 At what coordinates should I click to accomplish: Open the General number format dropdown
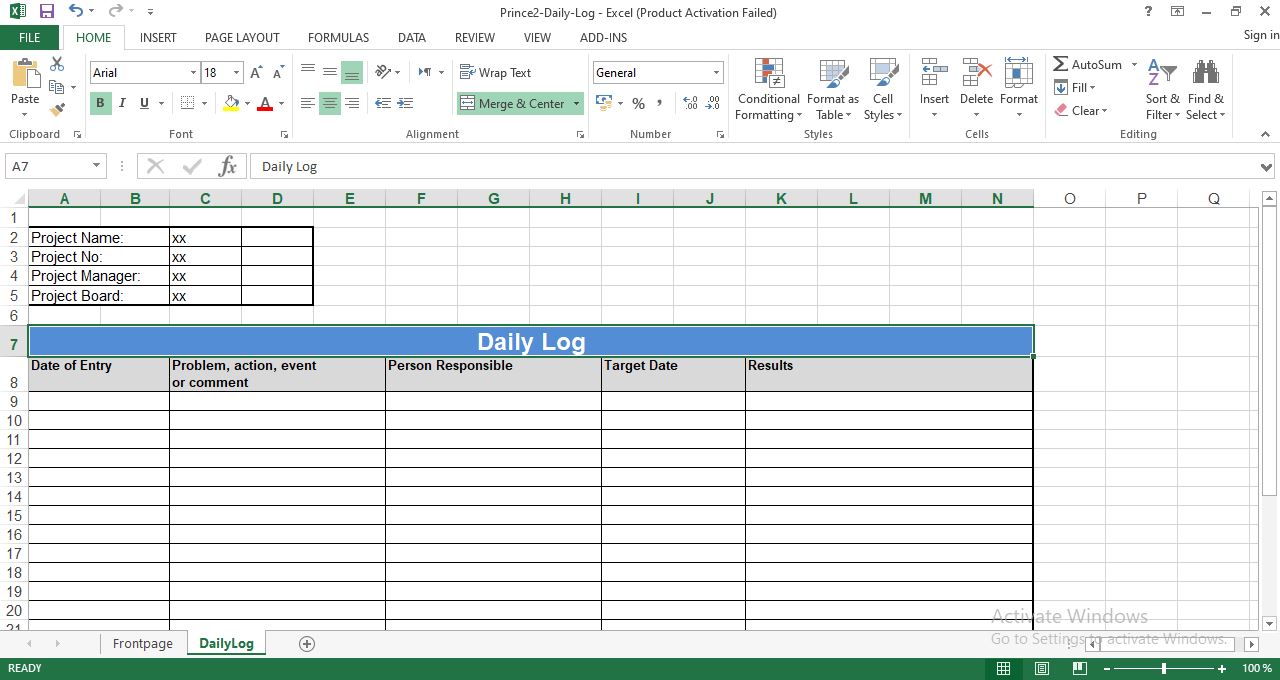[716, 72]
